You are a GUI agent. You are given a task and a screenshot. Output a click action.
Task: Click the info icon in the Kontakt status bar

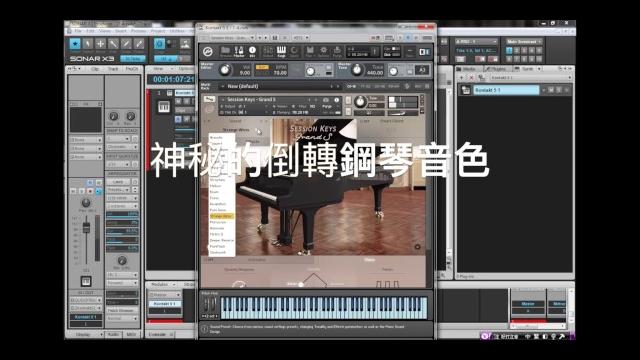tap(204, 328)
